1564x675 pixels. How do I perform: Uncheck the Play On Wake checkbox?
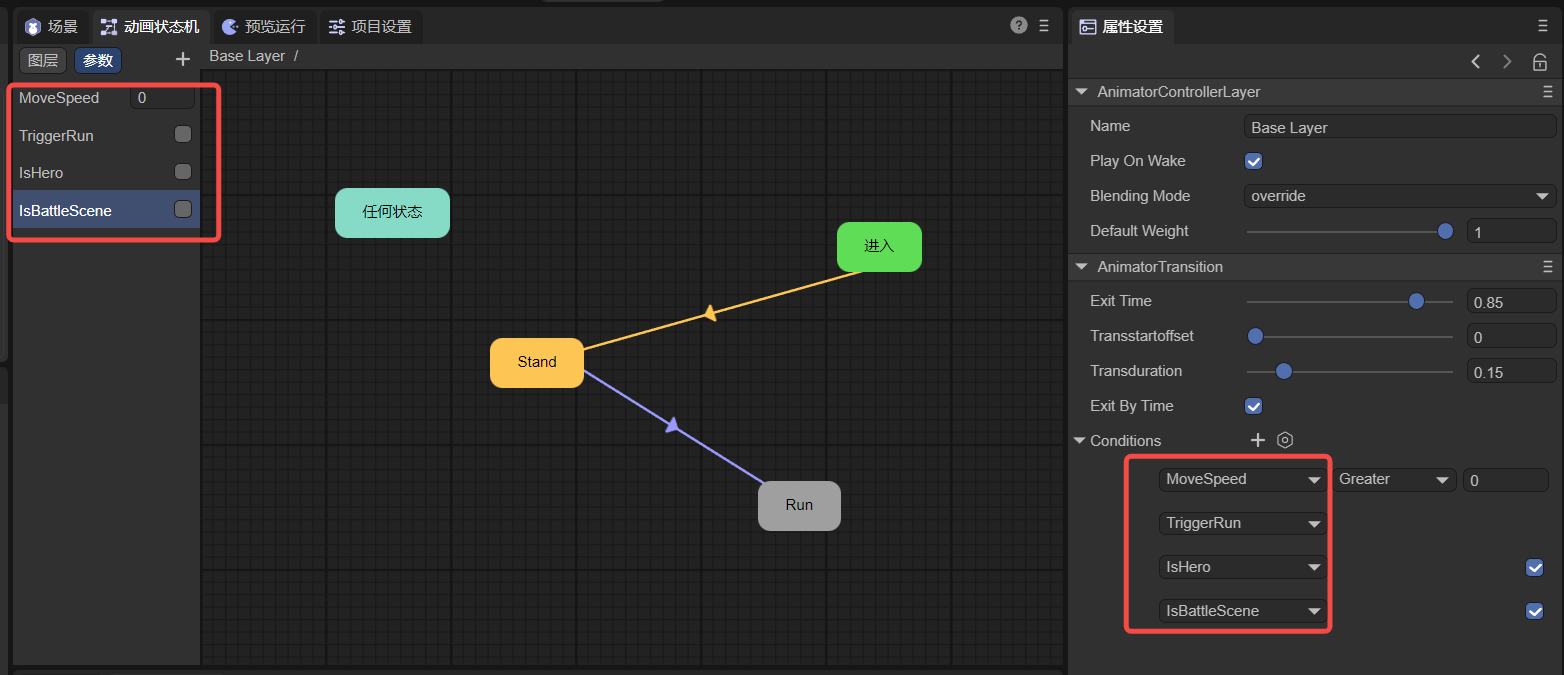point(1253,161)
